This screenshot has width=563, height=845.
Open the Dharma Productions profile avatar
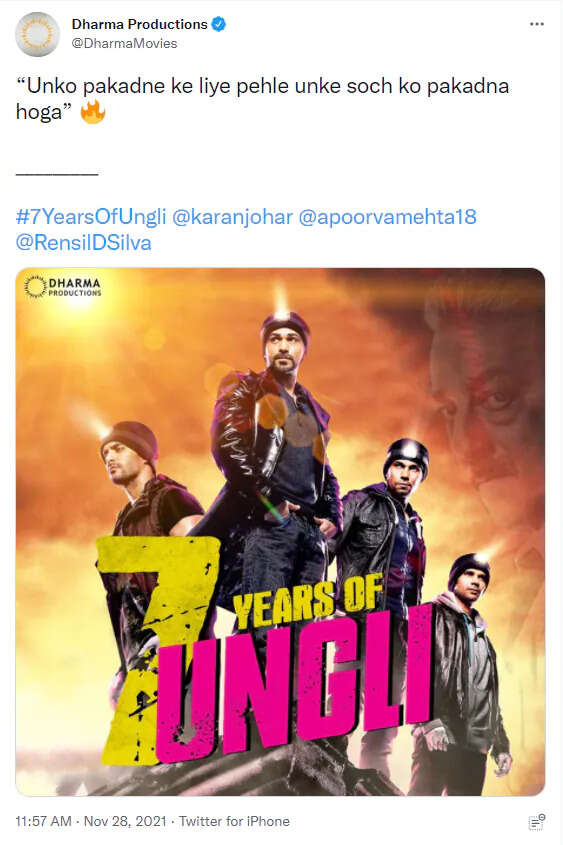tap(37, 34)
